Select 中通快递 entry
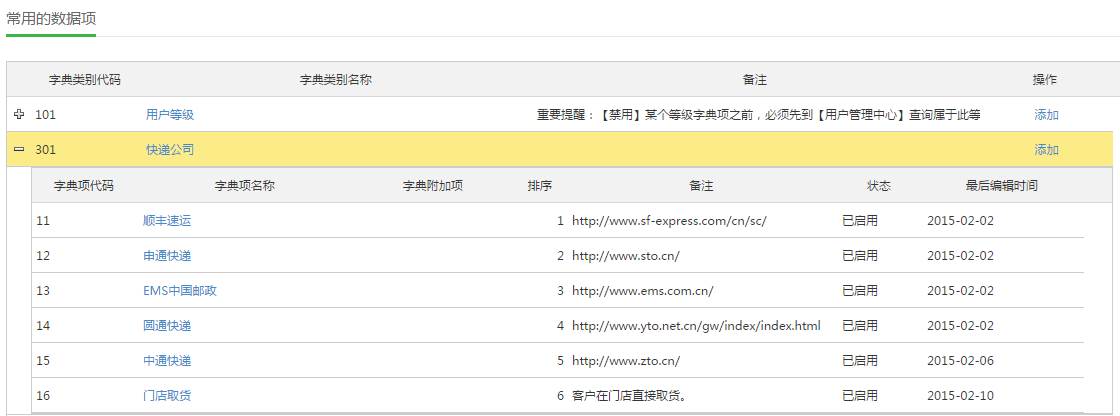The height and width of the screenshot is (416, 1120). [x=167, y=360]
